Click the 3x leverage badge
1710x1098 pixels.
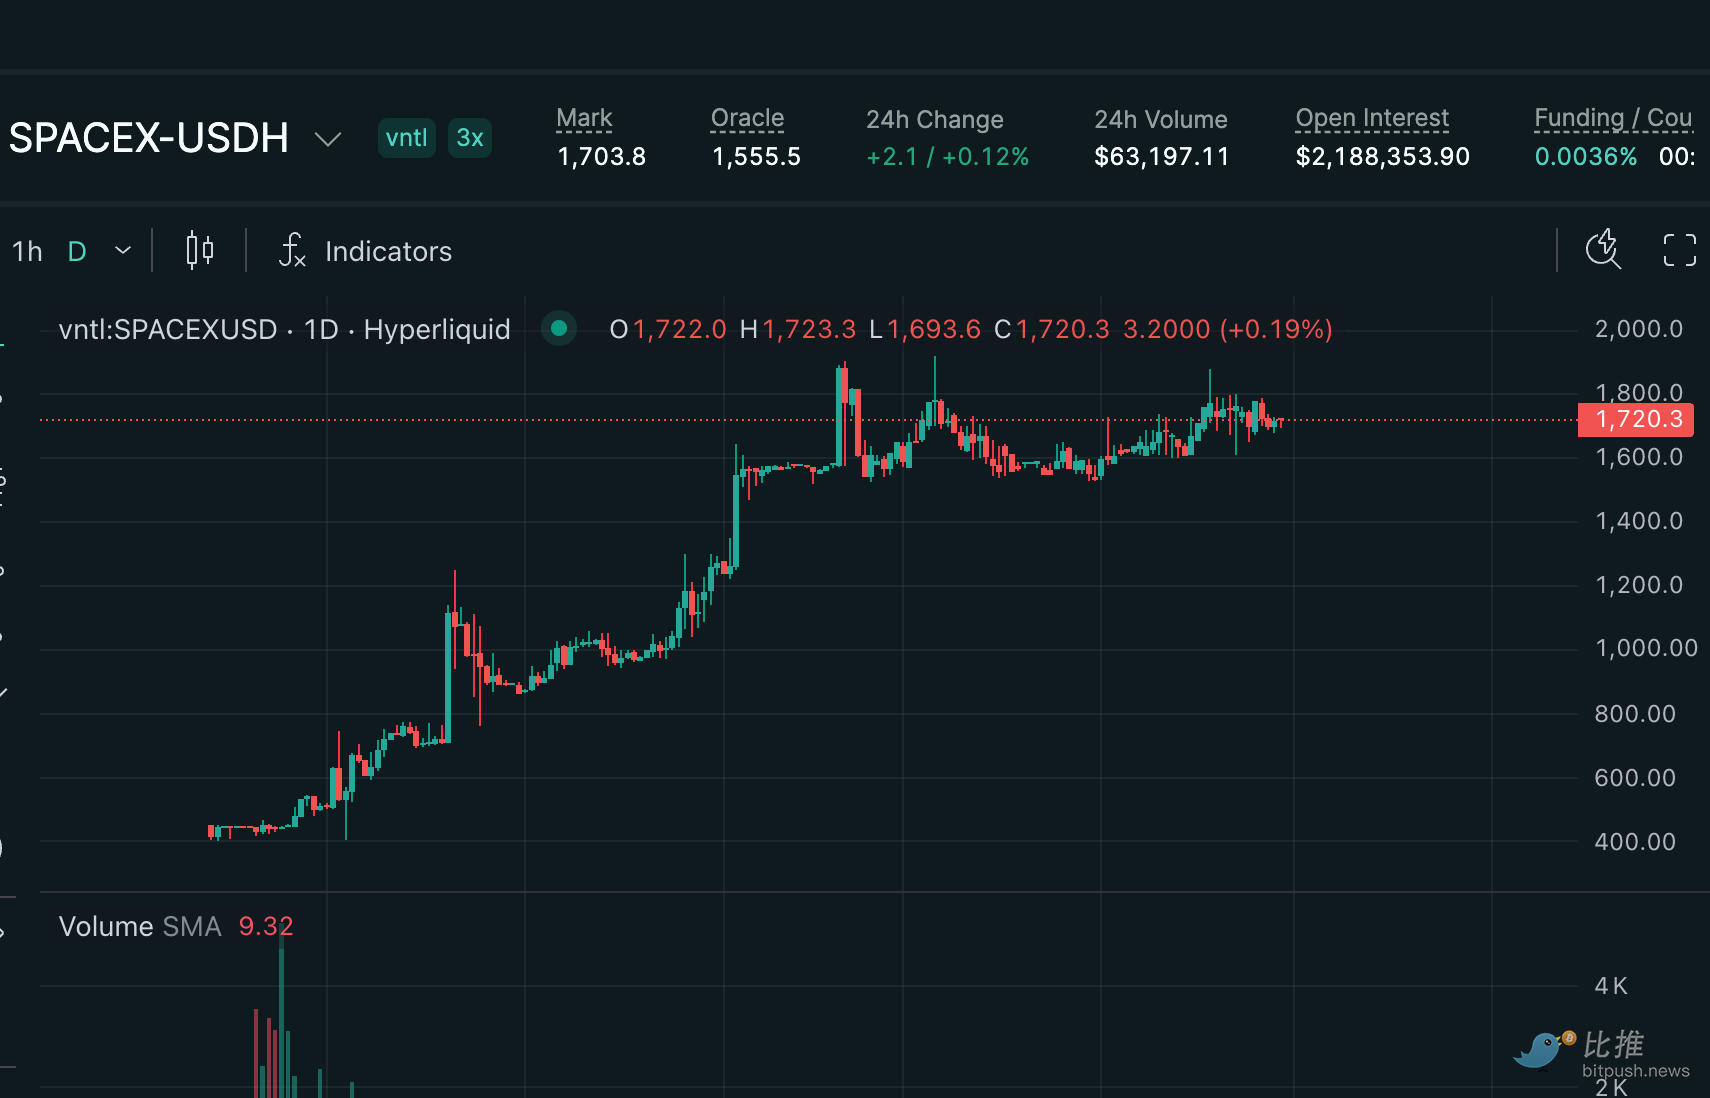click(469, 138)
